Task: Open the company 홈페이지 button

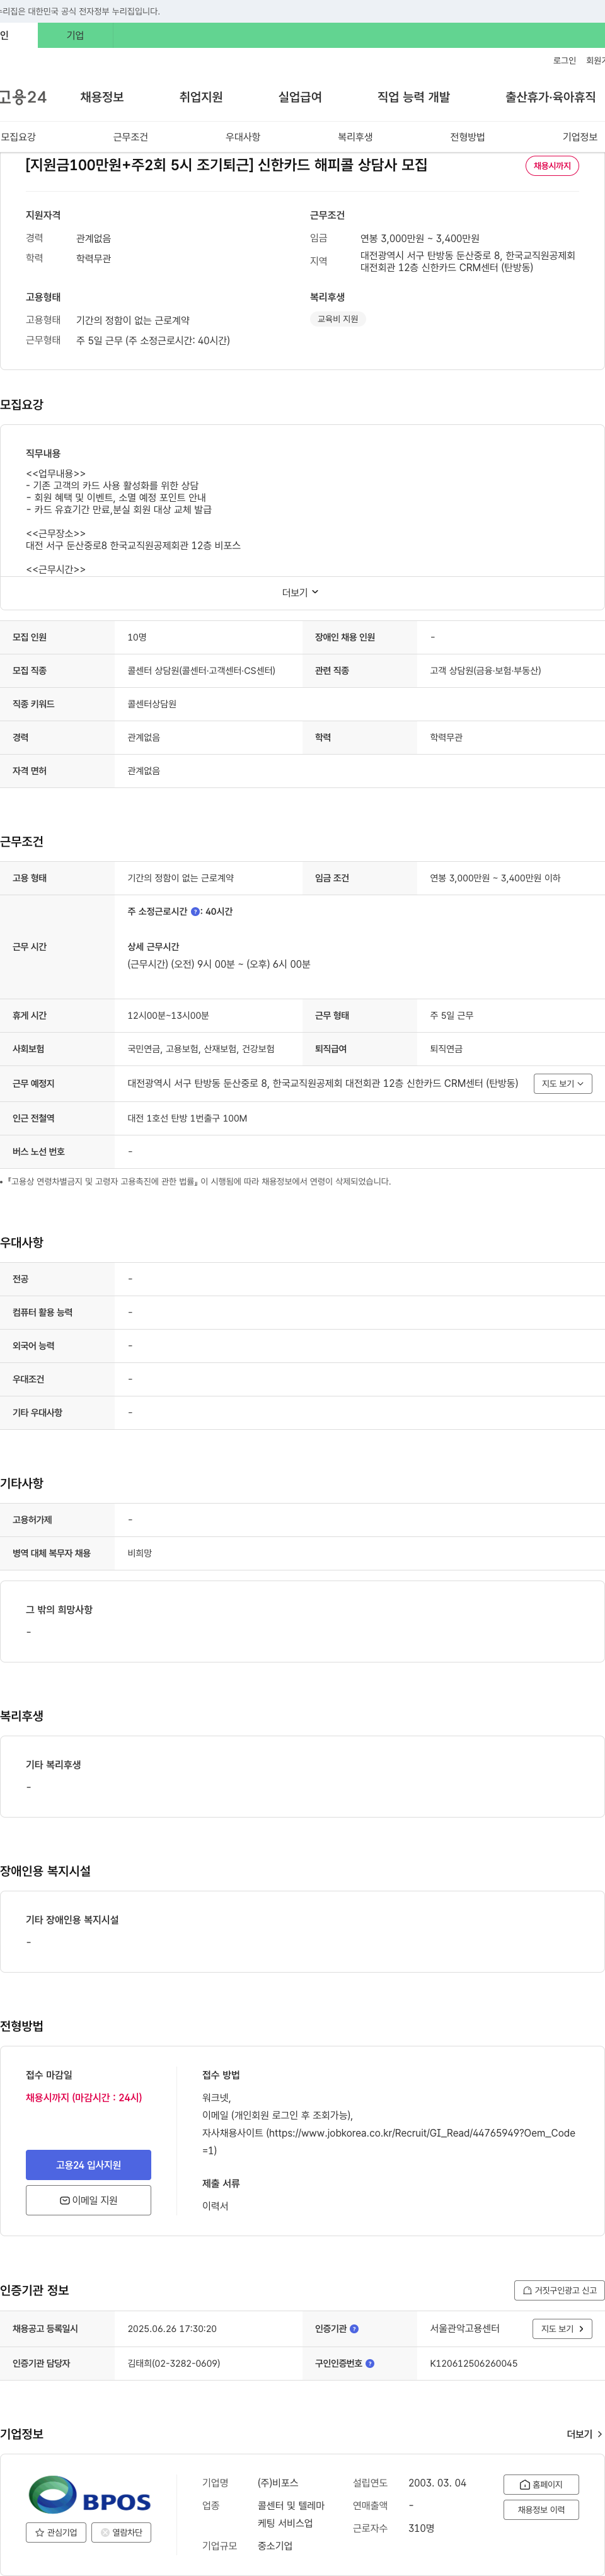Action: pos(541,2485)
